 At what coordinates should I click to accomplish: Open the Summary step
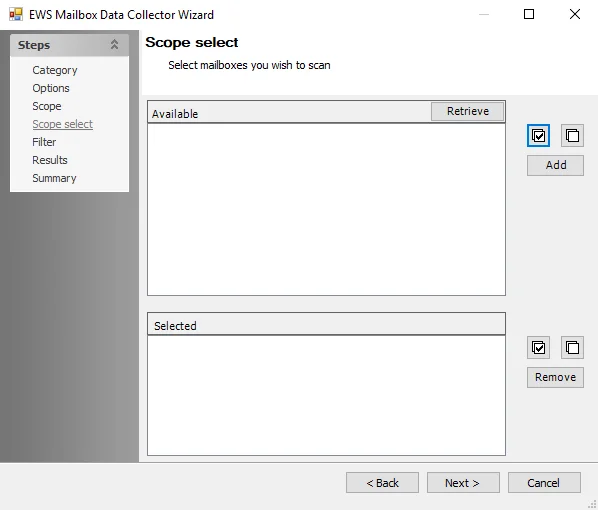tap(54, 178)
